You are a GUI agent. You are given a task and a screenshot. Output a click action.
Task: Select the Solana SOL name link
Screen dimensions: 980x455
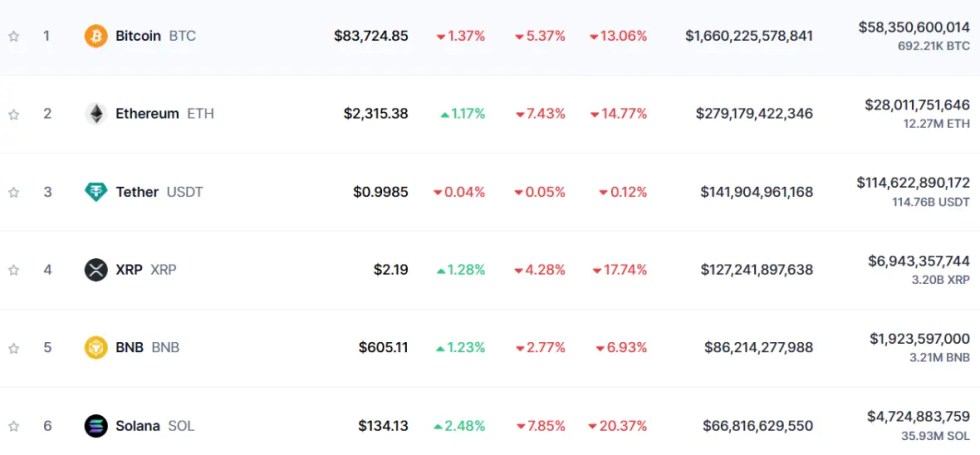pos(154,426)
